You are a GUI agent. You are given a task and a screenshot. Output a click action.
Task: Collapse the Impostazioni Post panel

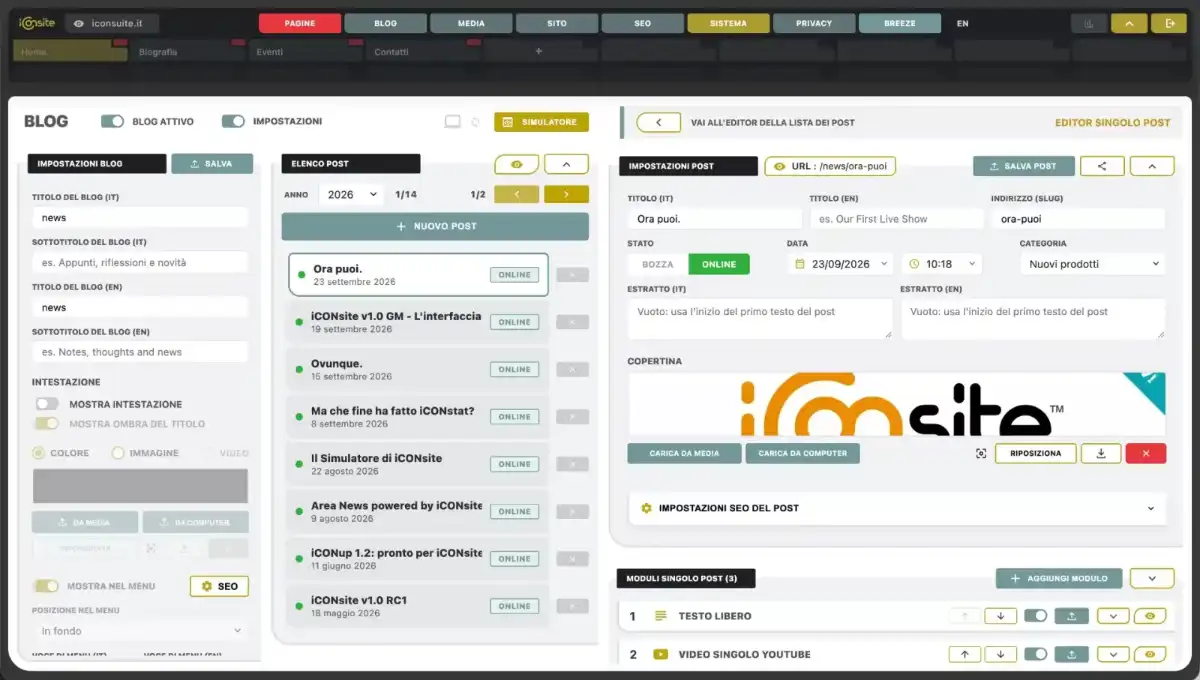[x=1151, y=166]
